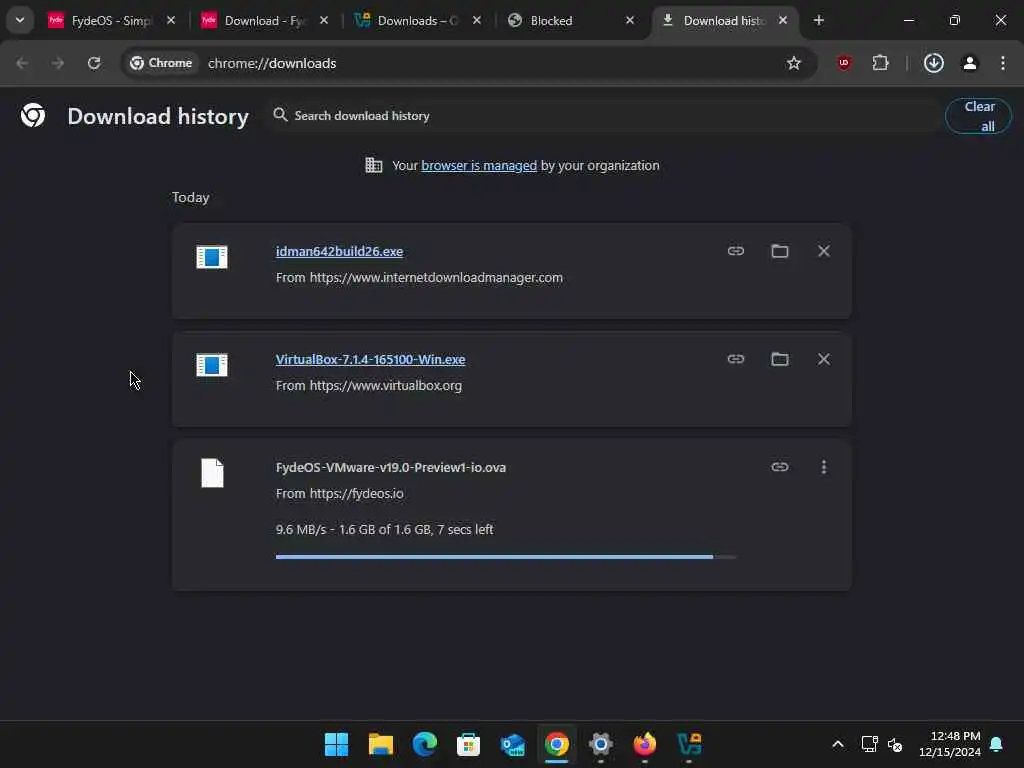This screenshot has width=1024, height=768.
Task: Click the muted volume tray icon
Action: [x=895, y=744]
